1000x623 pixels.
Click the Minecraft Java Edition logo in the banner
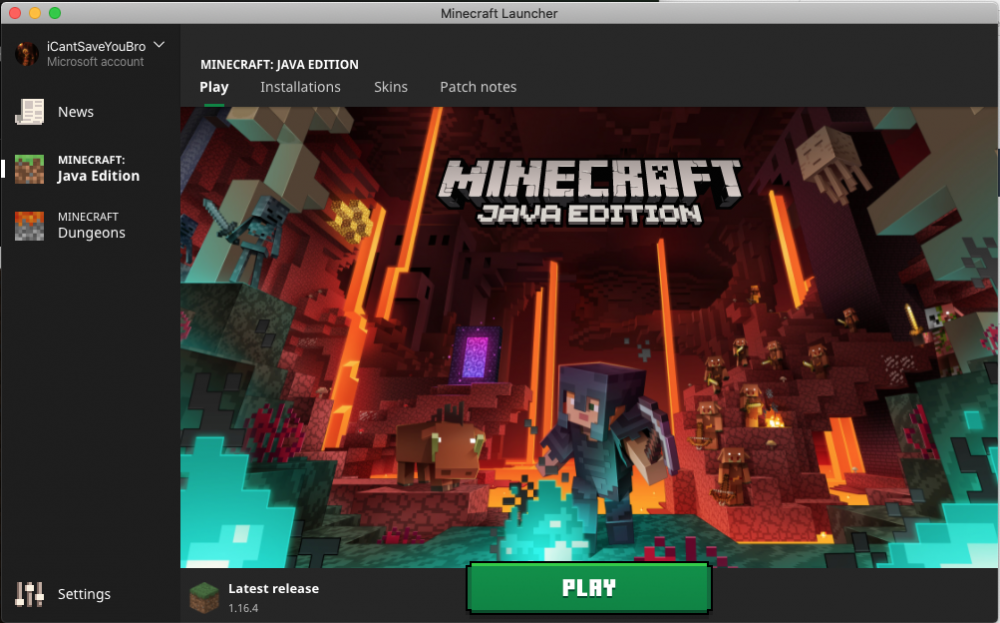591,190
